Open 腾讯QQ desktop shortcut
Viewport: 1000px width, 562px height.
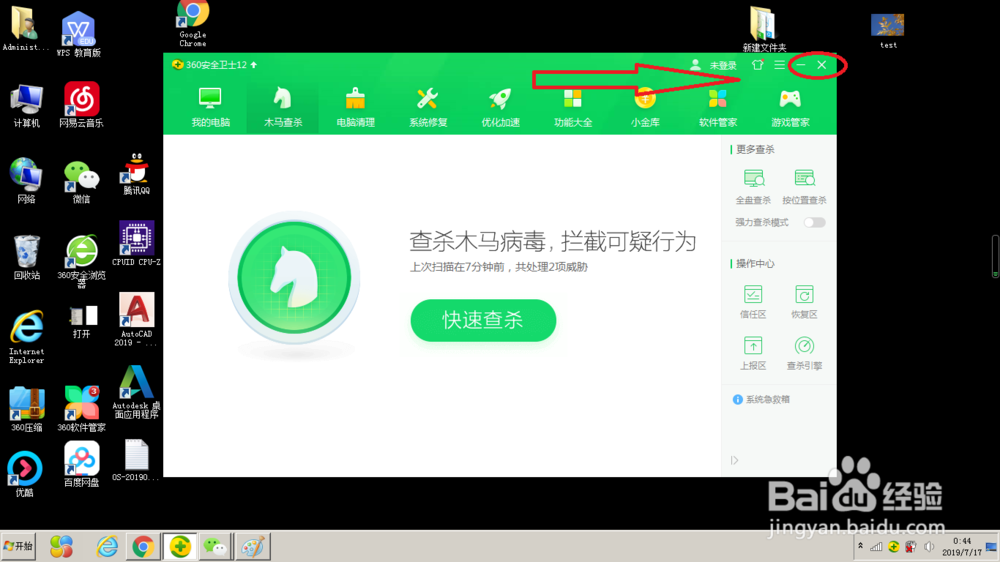point(136,174)
